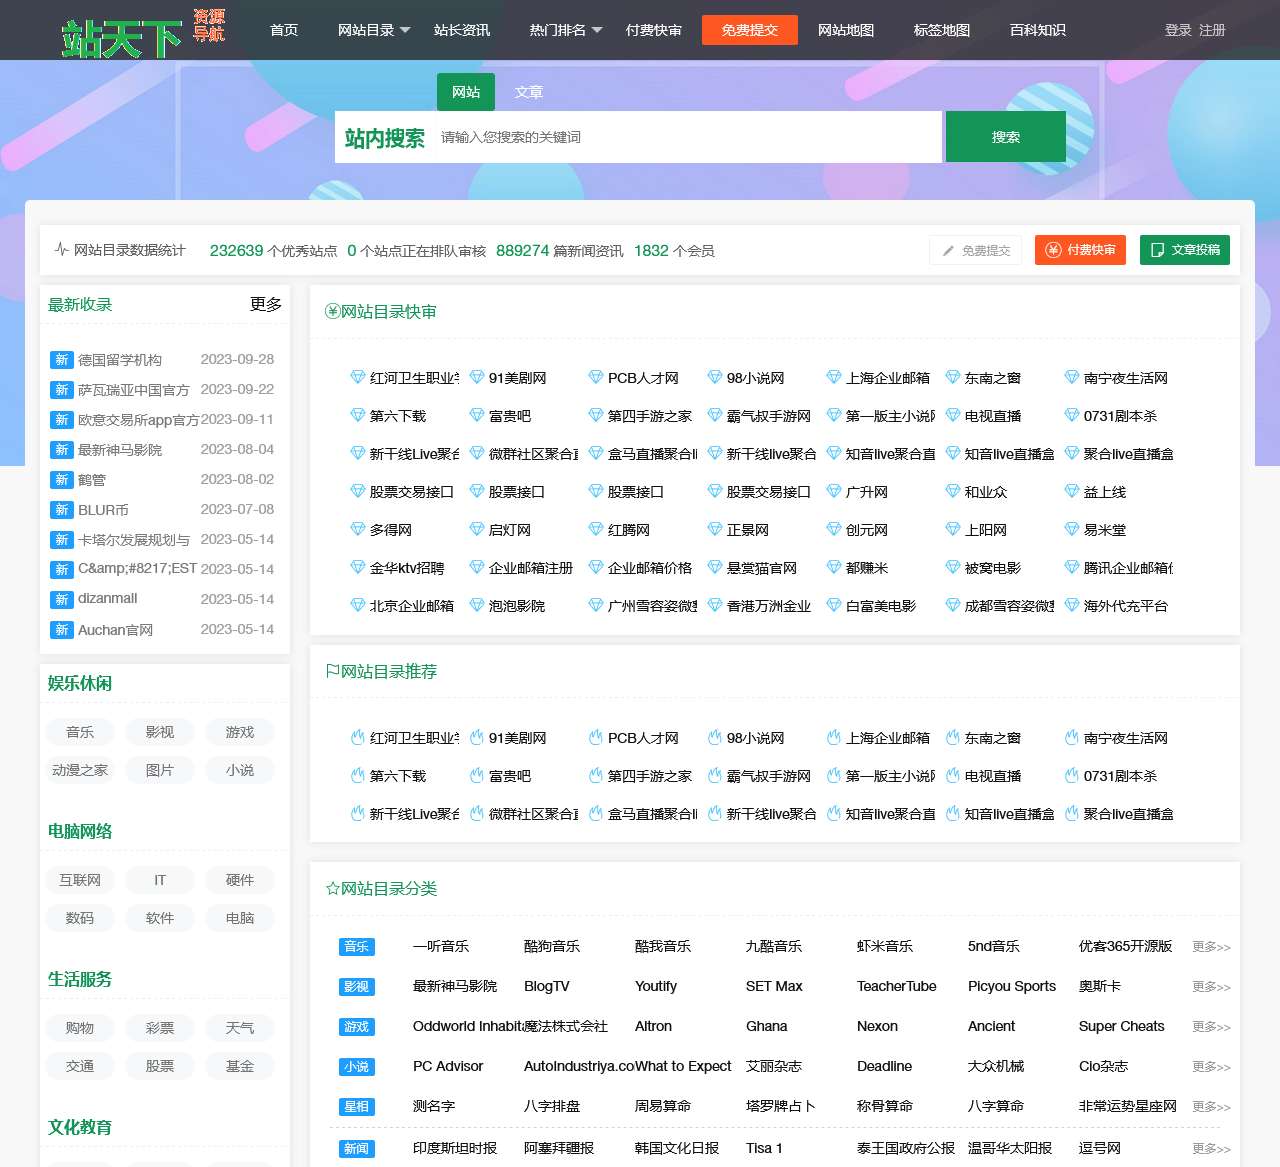Show 更多>> for the 音乐 row
This screenshot has width=1280, height=1167.
pyautogui.click(x=1210, y=947)
